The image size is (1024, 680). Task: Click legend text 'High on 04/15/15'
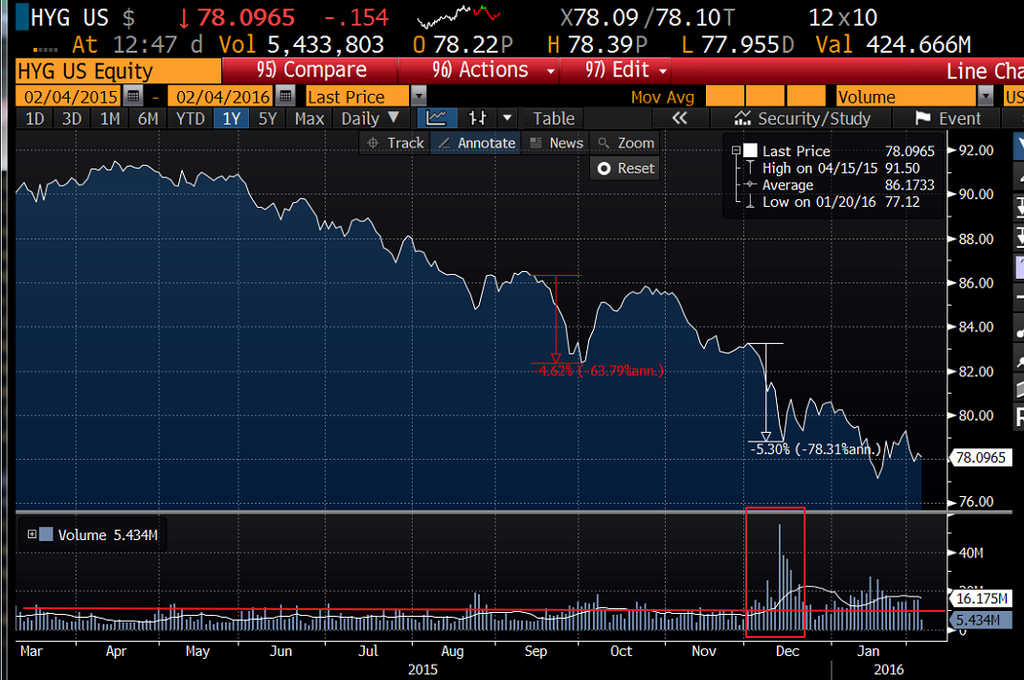point(820,168)
